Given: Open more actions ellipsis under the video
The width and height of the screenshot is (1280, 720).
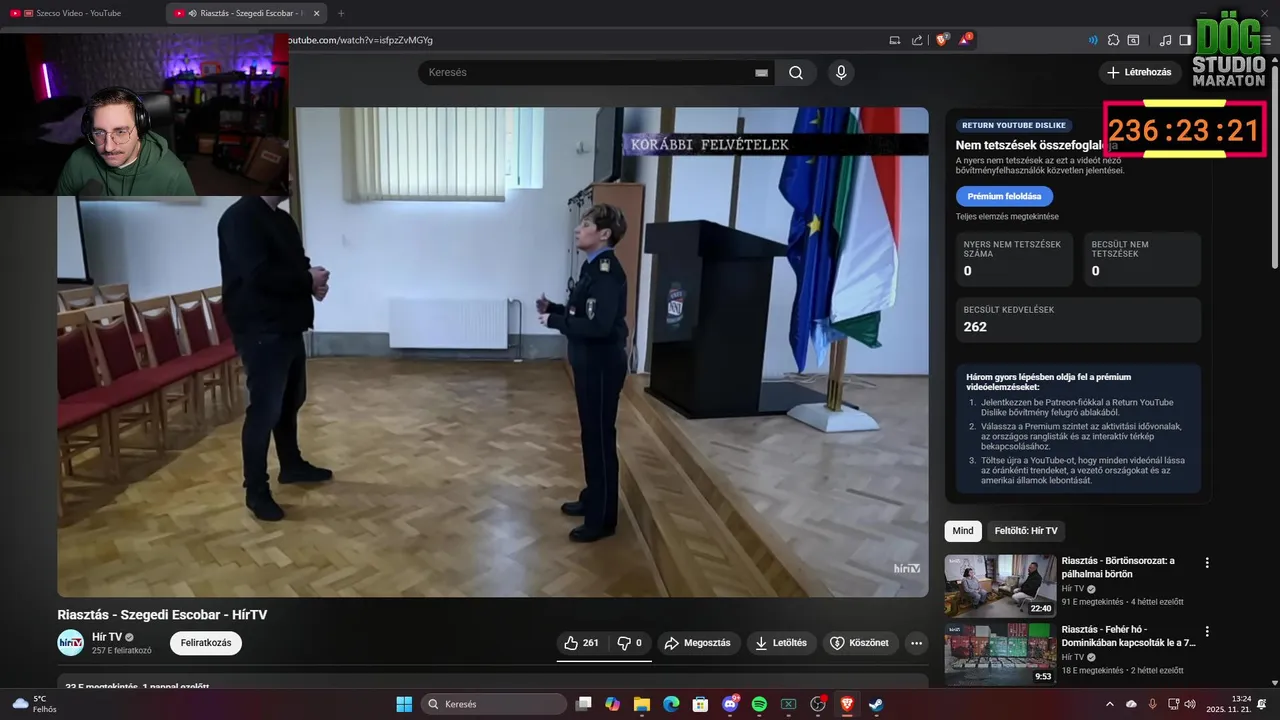Looking at the screenshot, I should click(916, 643).
